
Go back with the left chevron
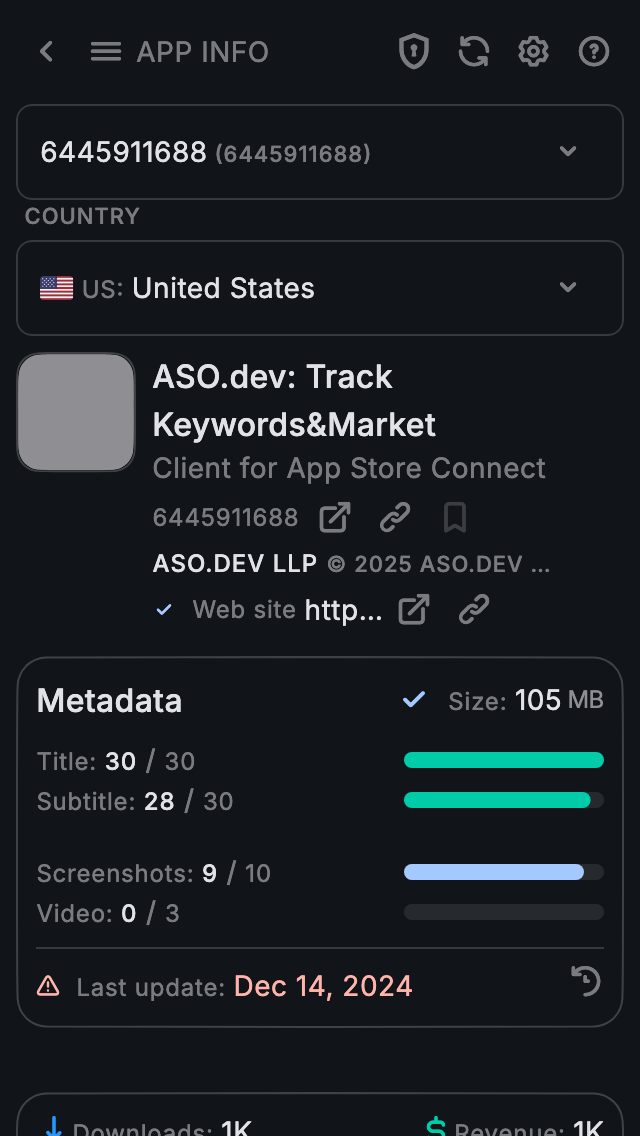pos(46,52)
